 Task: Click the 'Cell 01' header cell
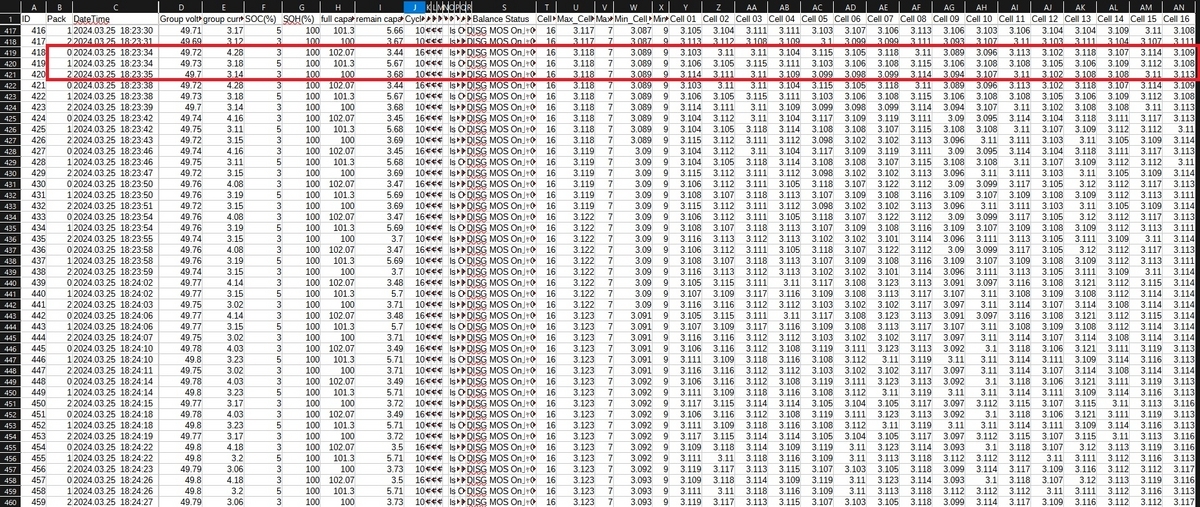685,19
